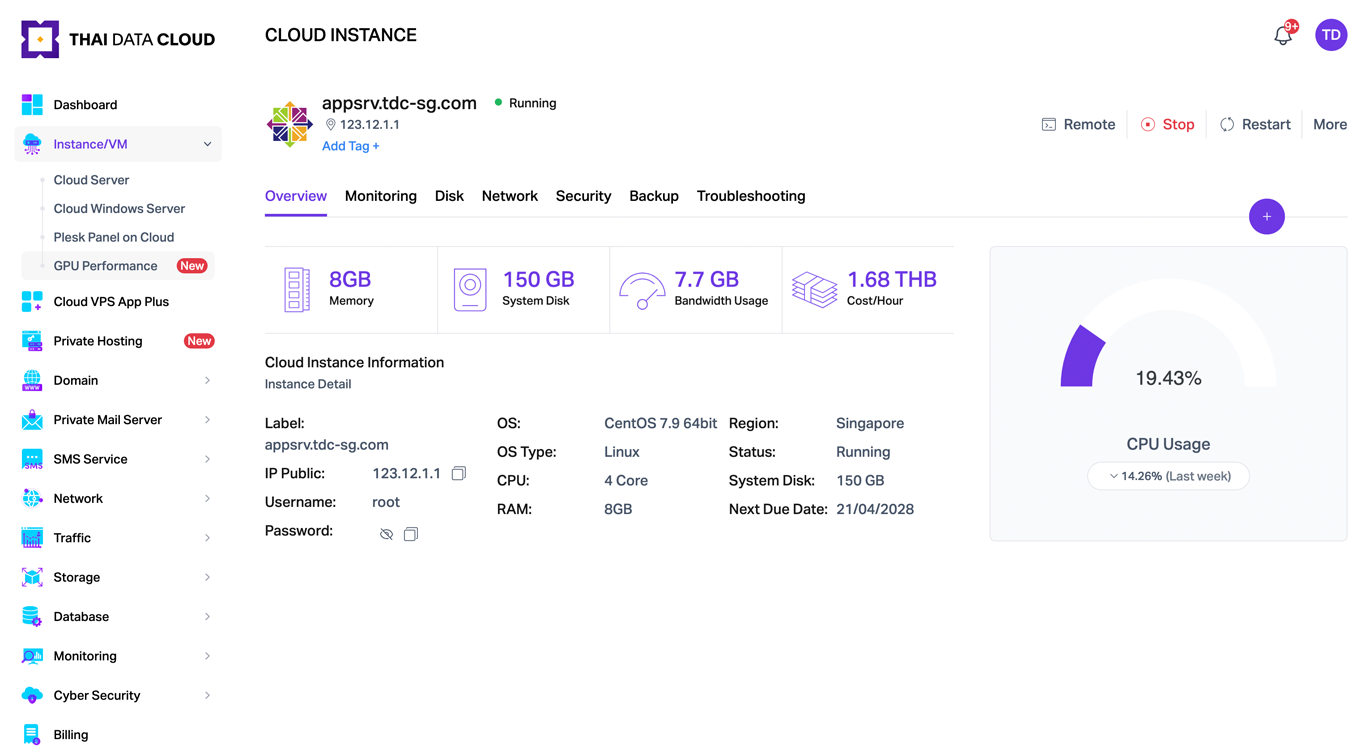1366x755 pixels.
Task: Open the instance Network tab
Action: pos(510,196)
